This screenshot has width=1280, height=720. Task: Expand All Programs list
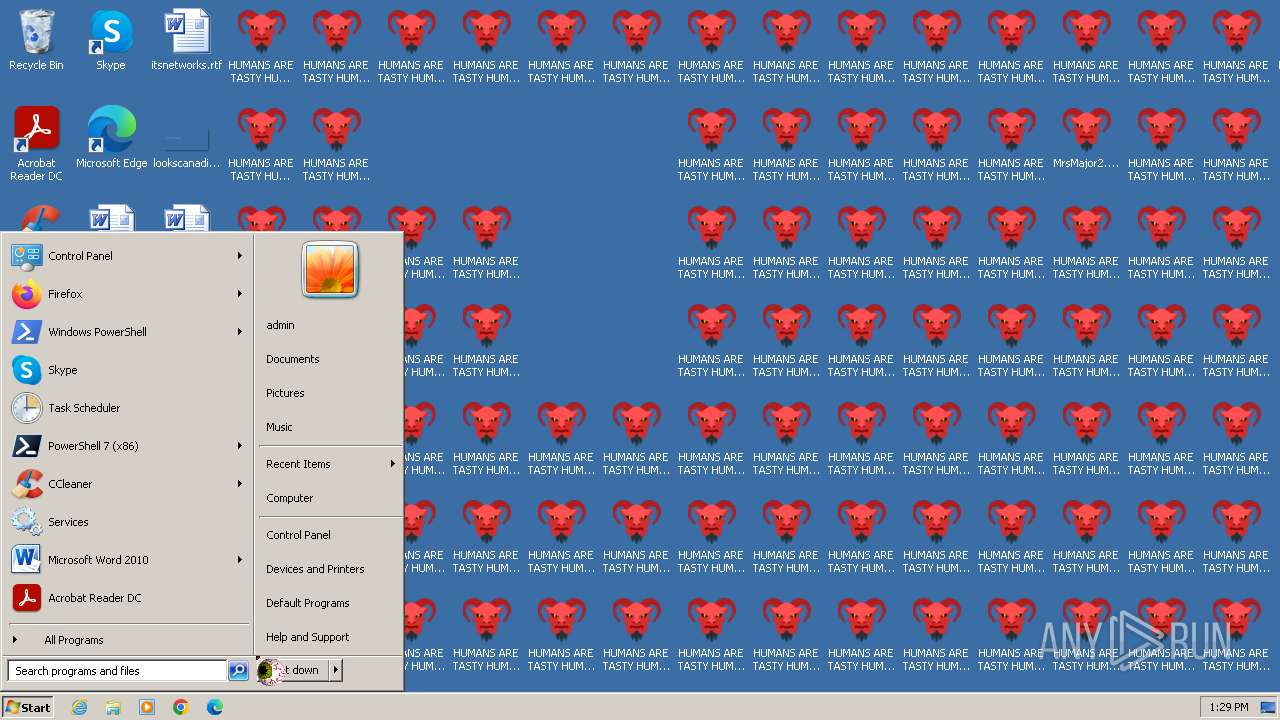pos(127,640)
